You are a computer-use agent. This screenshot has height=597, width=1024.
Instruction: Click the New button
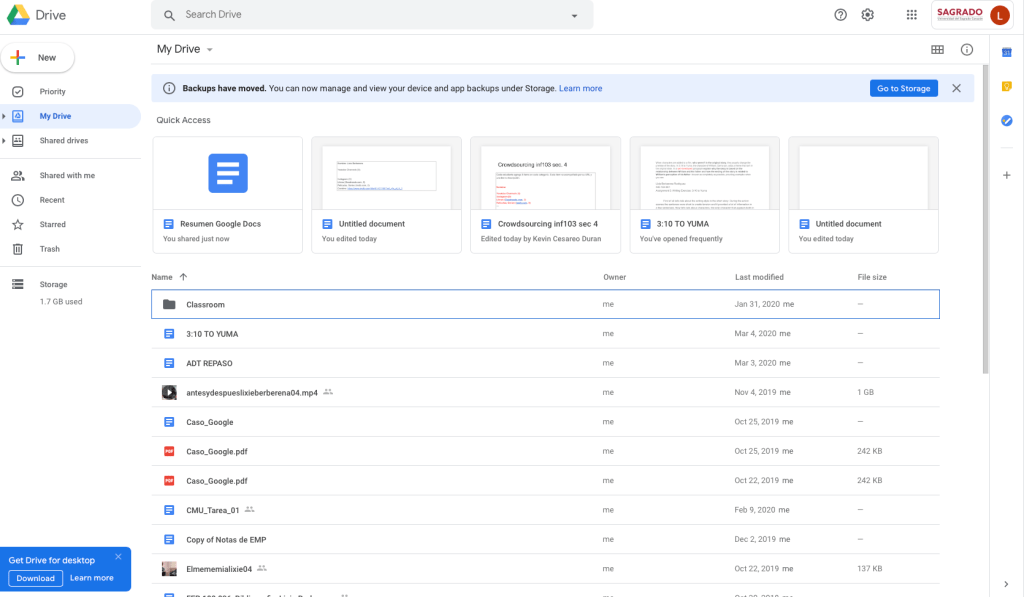coord(37,57)
